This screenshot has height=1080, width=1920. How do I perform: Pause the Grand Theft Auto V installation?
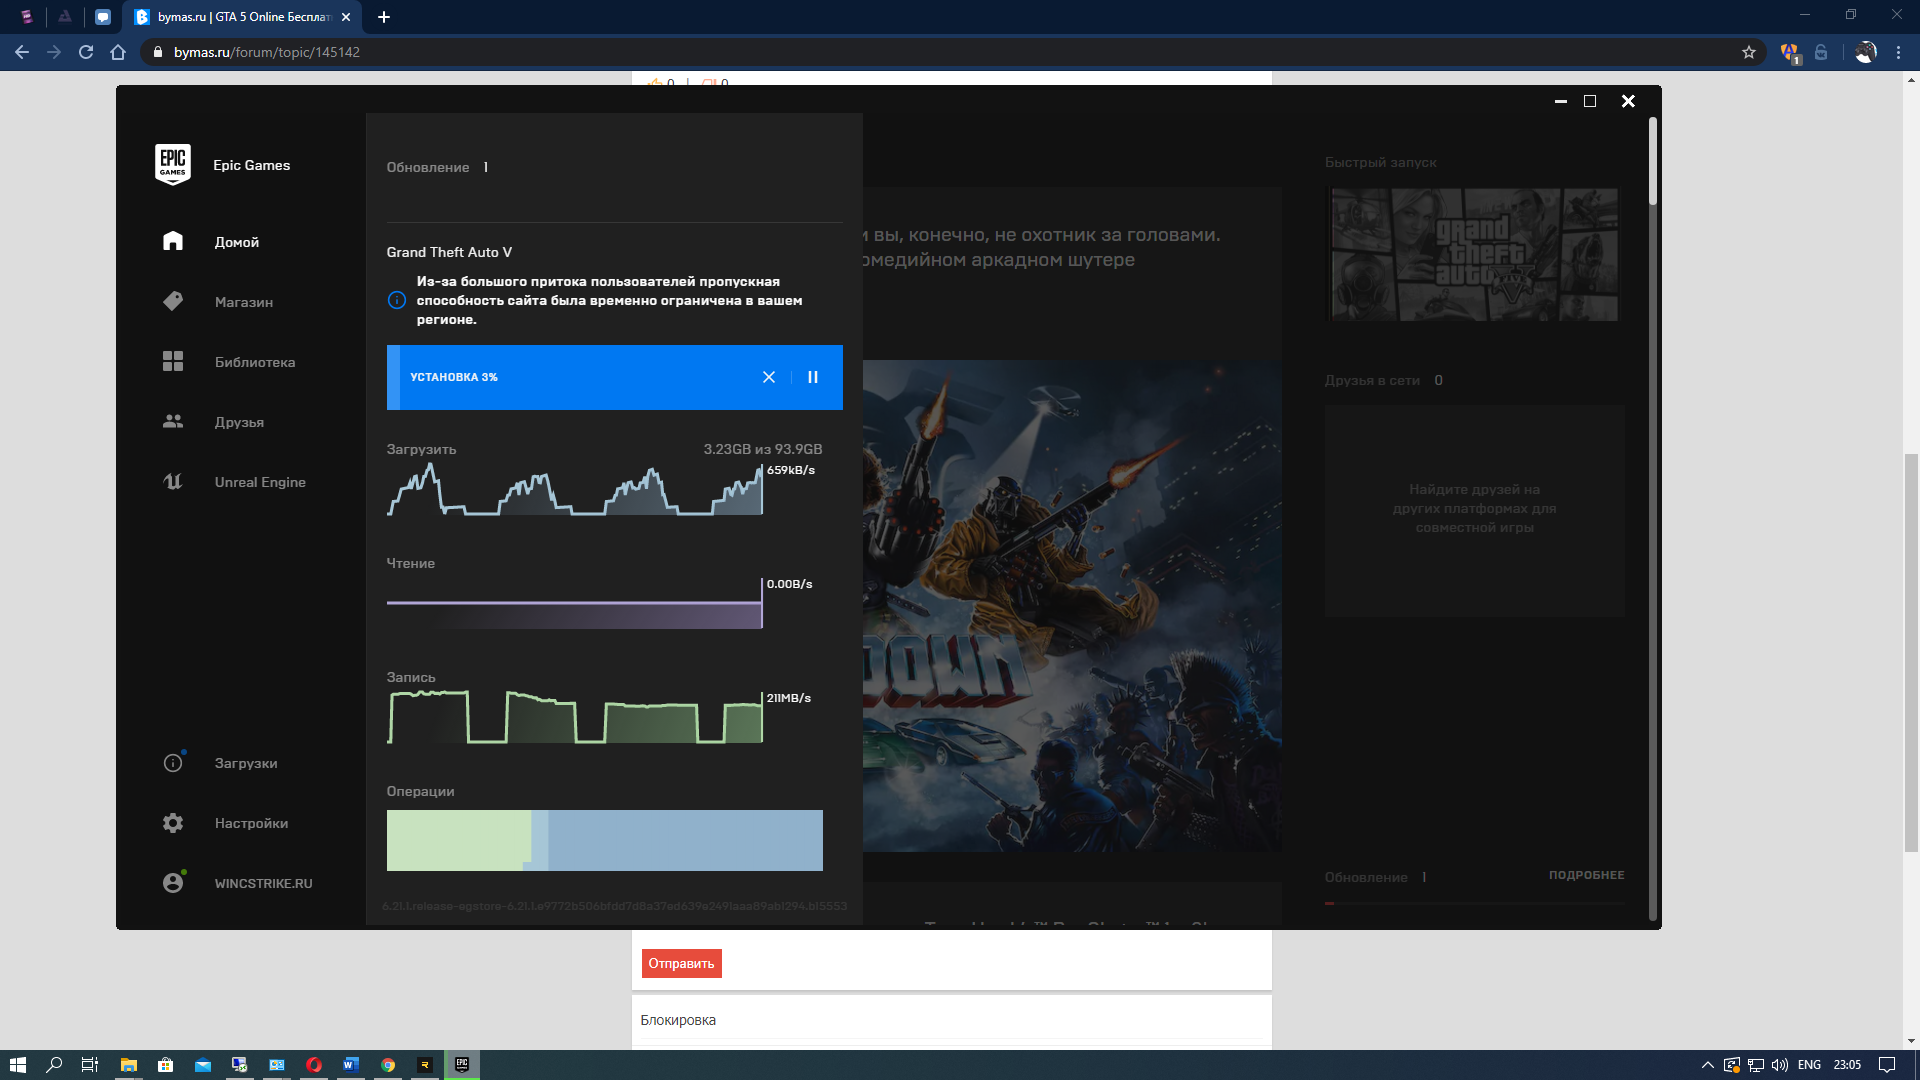[x=813, y=377]
